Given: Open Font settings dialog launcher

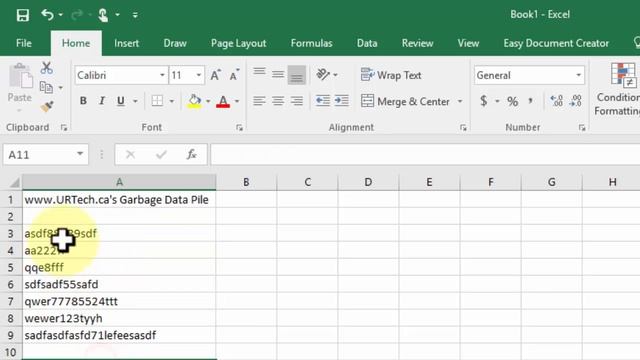Looking at the screenshot, I should click(x=239, y=128).
